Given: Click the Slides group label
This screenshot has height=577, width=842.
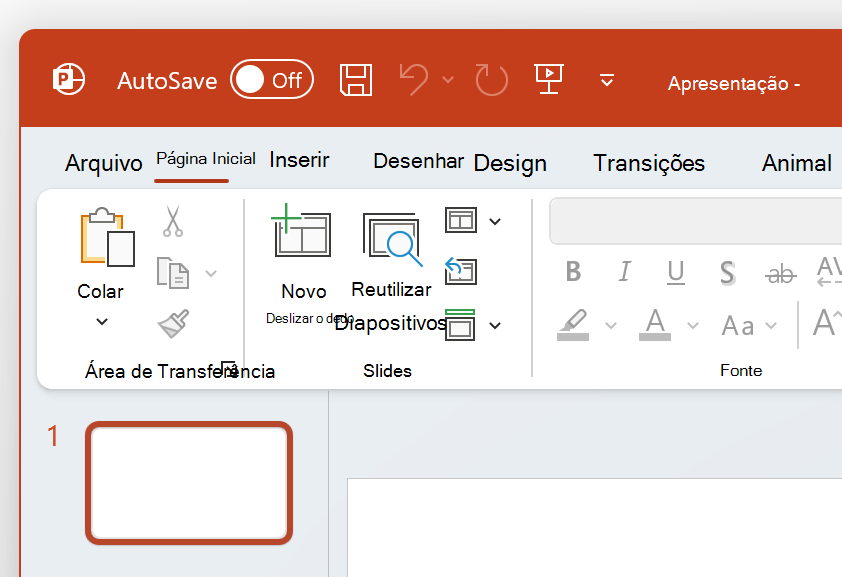Looking at the screenshot, I should click(387, 371).
